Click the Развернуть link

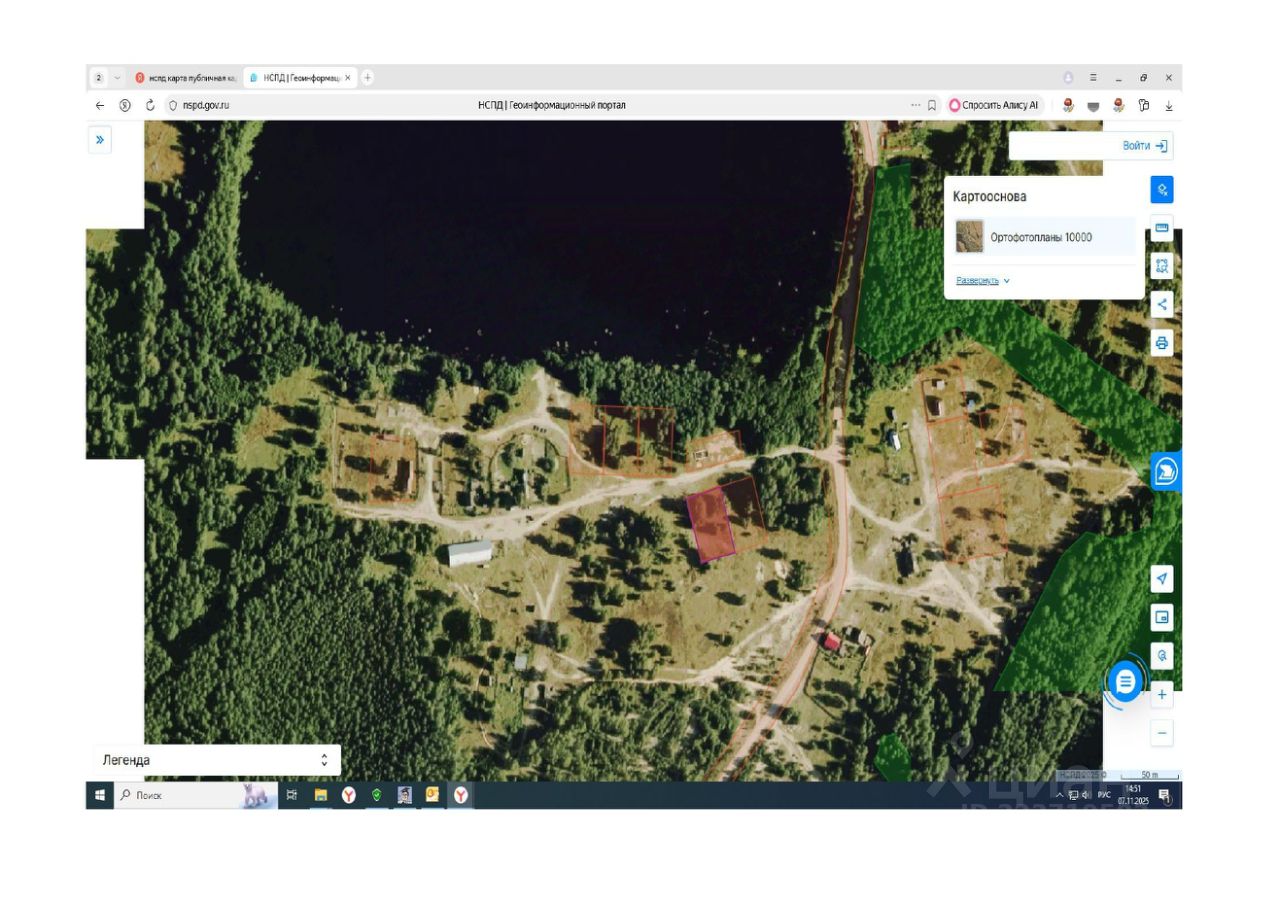tap(977, 281)
